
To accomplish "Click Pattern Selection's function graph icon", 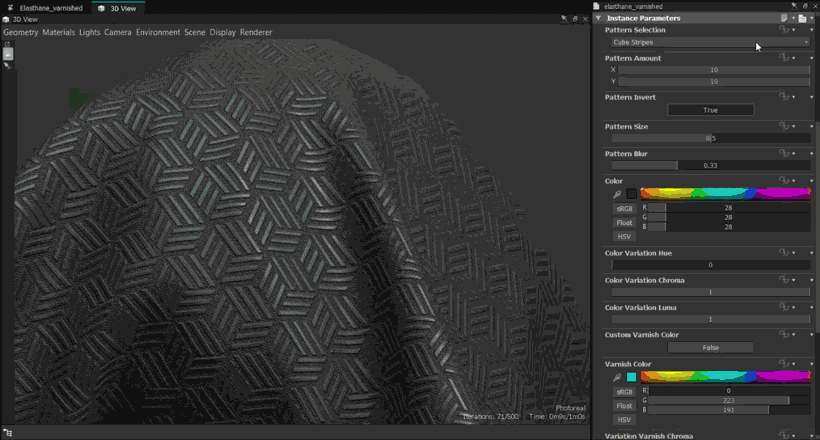I will tap(784, 30).
